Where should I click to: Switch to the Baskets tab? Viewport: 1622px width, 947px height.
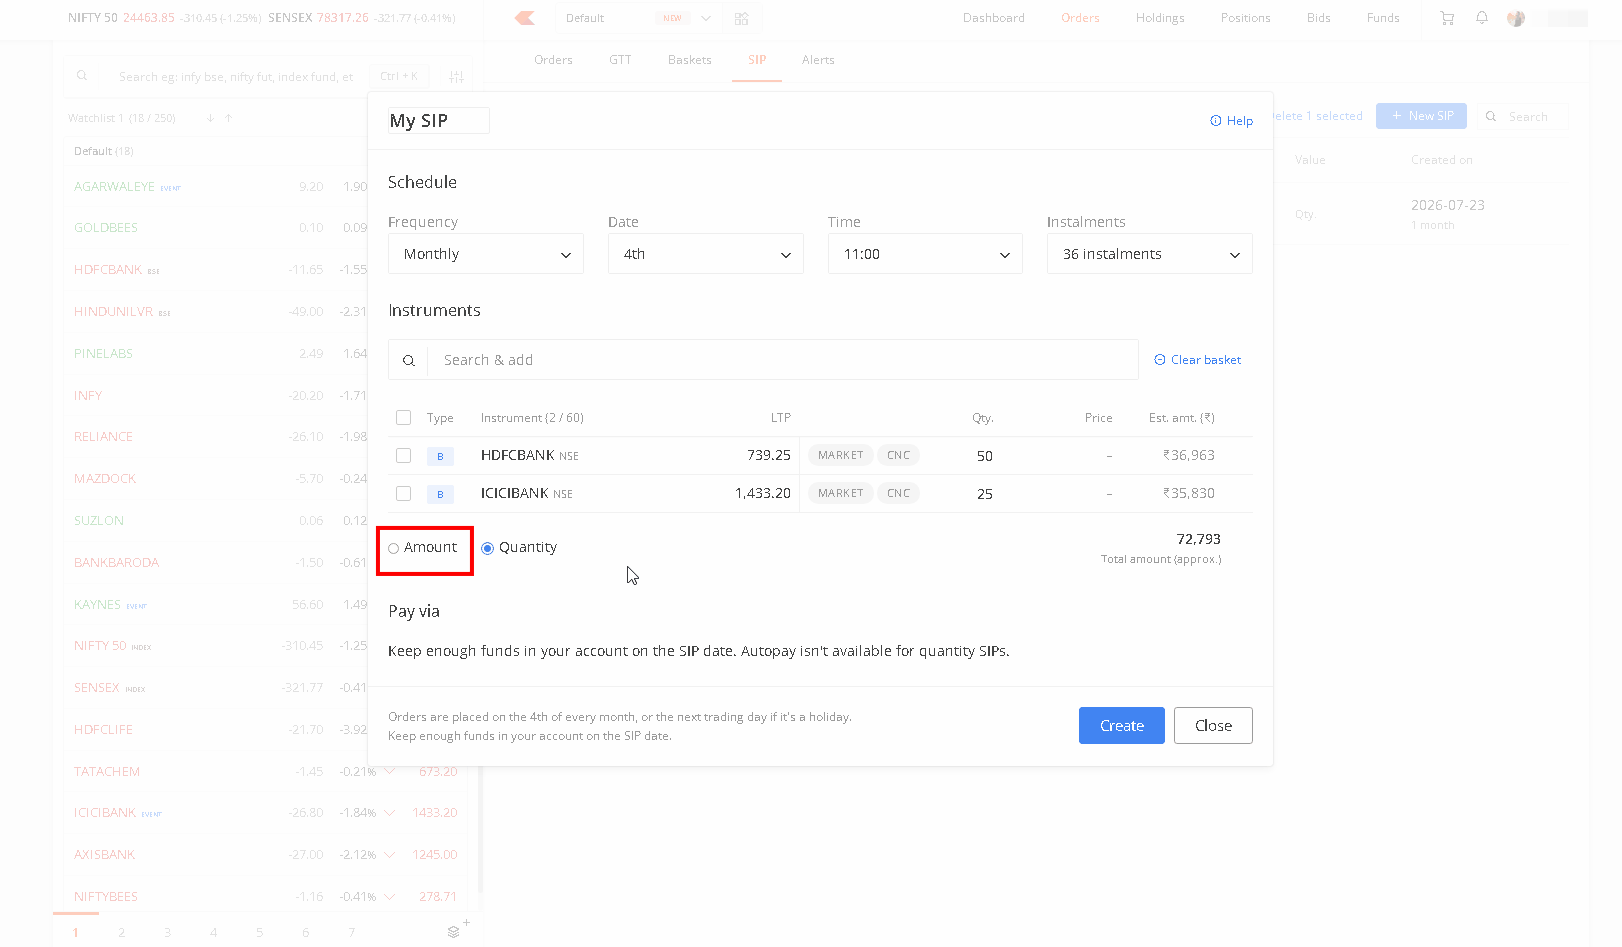coord(690,60)
